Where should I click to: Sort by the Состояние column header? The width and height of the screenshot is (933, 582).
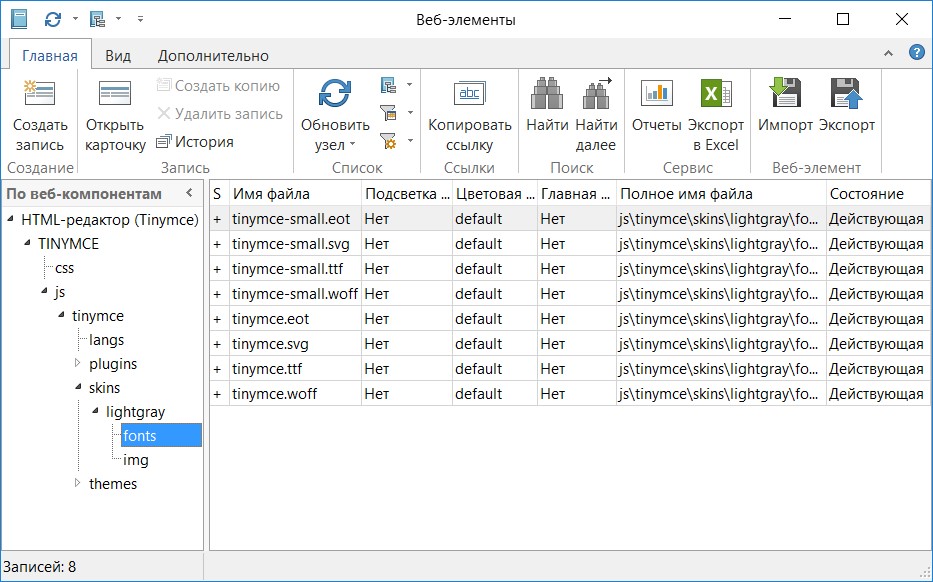pos(878,193)
